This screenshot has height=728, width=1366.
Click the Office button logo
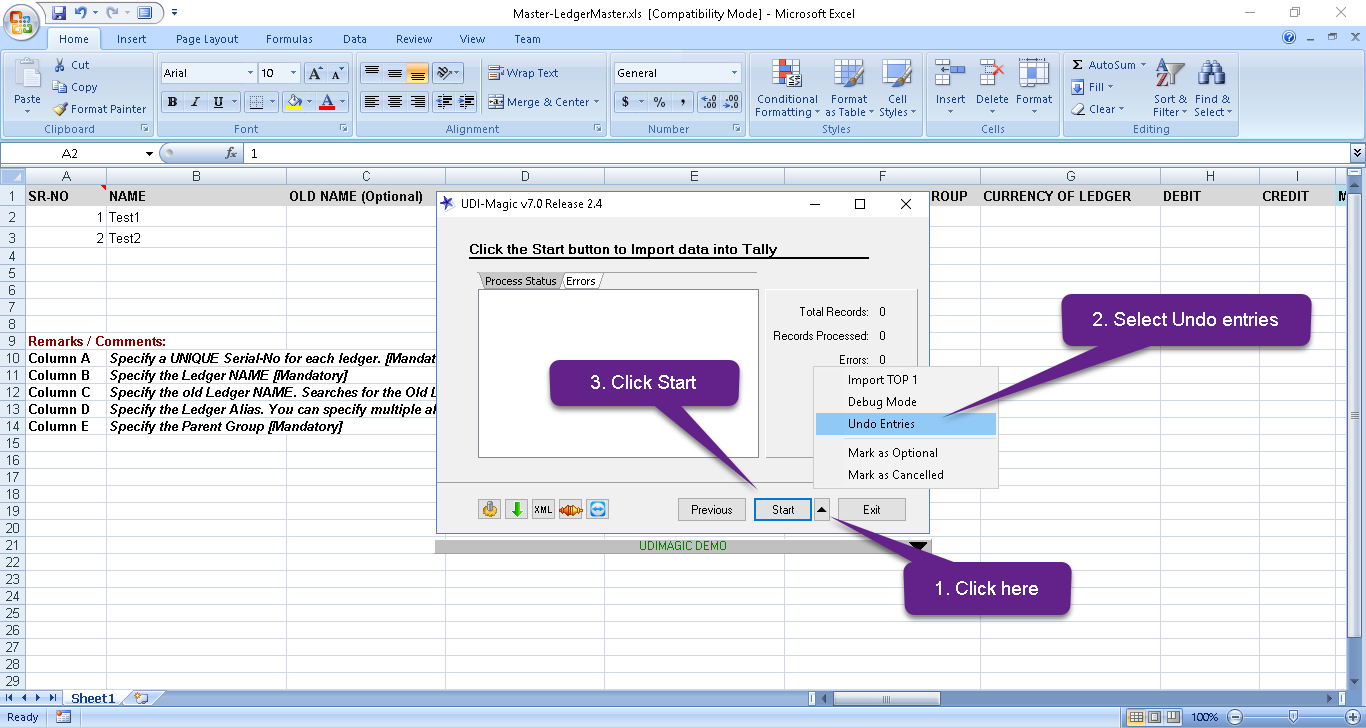coord(21,21)
